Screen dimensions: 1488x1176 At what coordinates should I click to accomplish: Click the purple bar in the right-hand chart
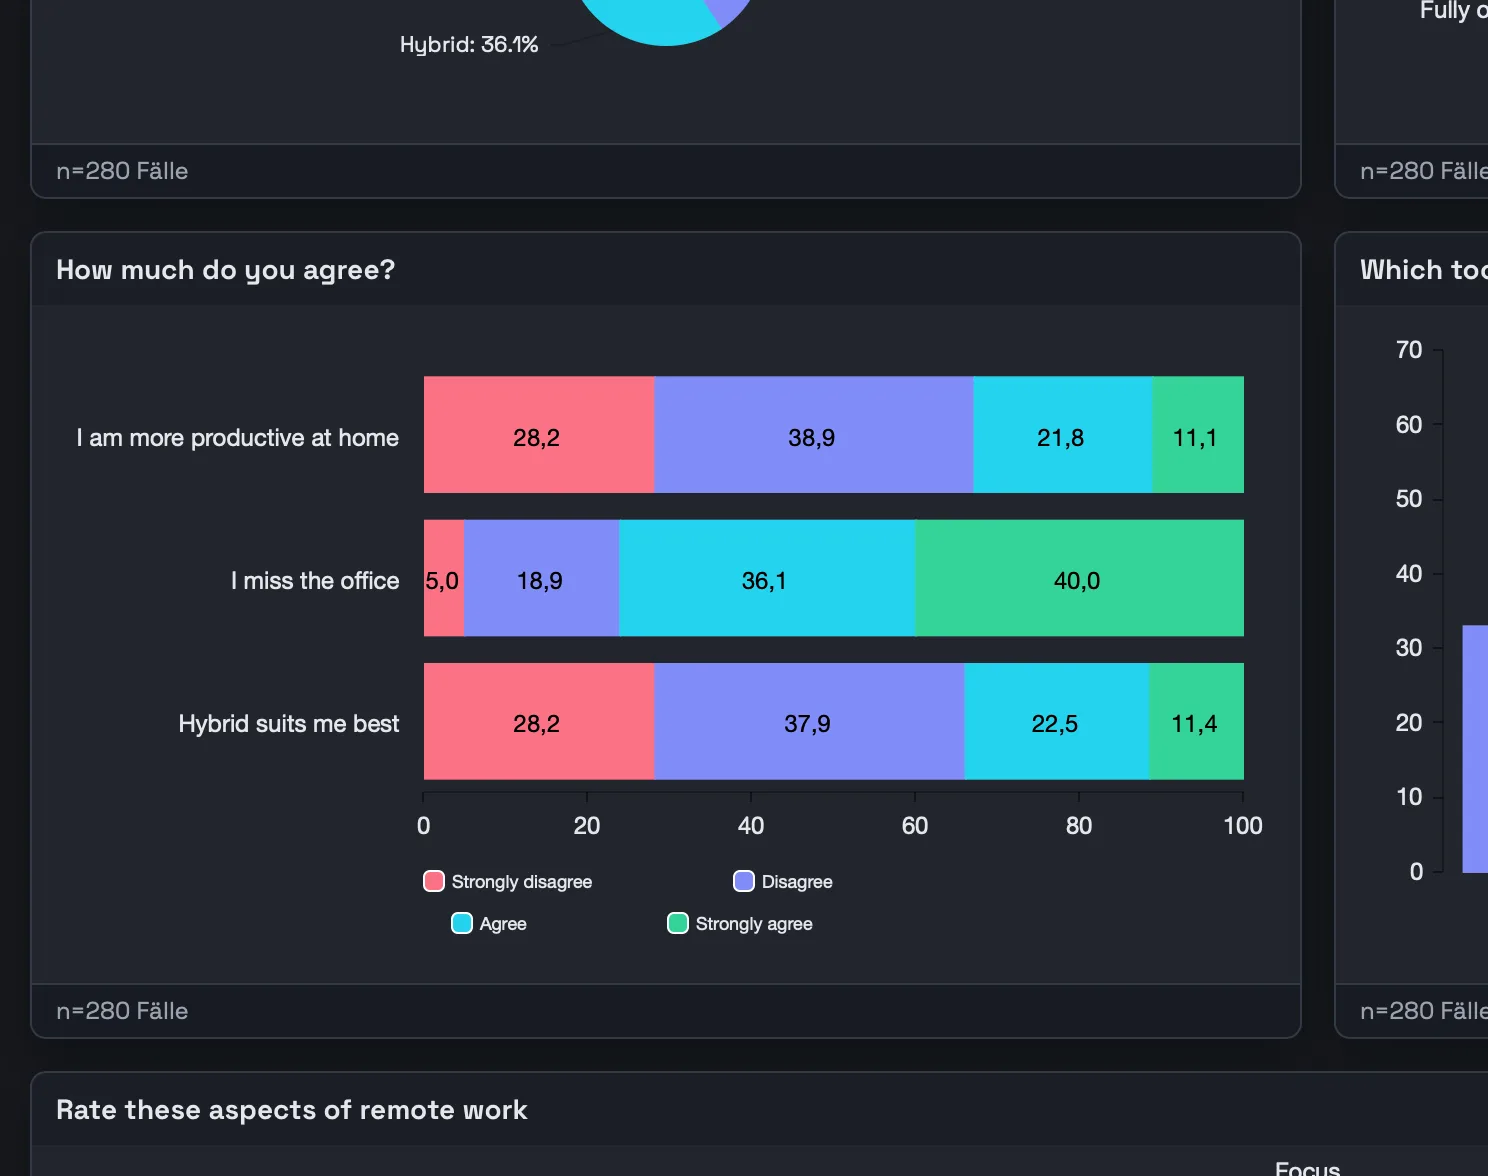1475,749
